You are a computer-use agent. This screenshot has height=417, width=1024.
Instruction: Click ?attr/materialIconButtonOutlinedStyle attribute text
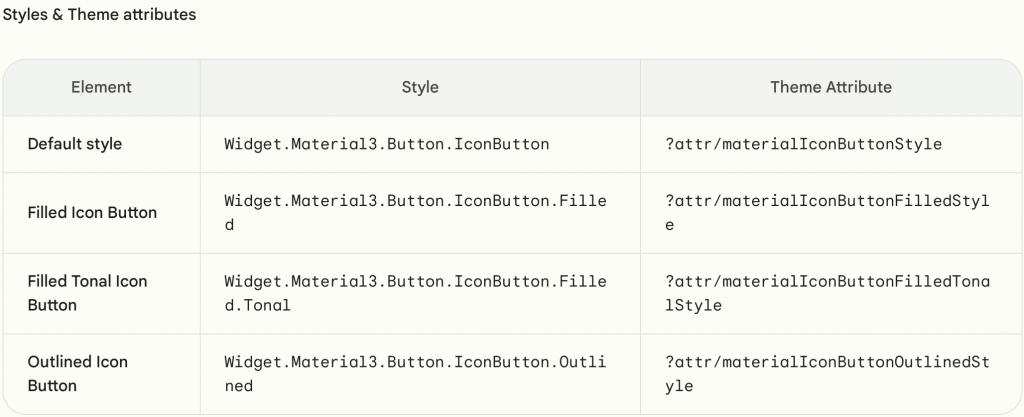tap(827, 361)
